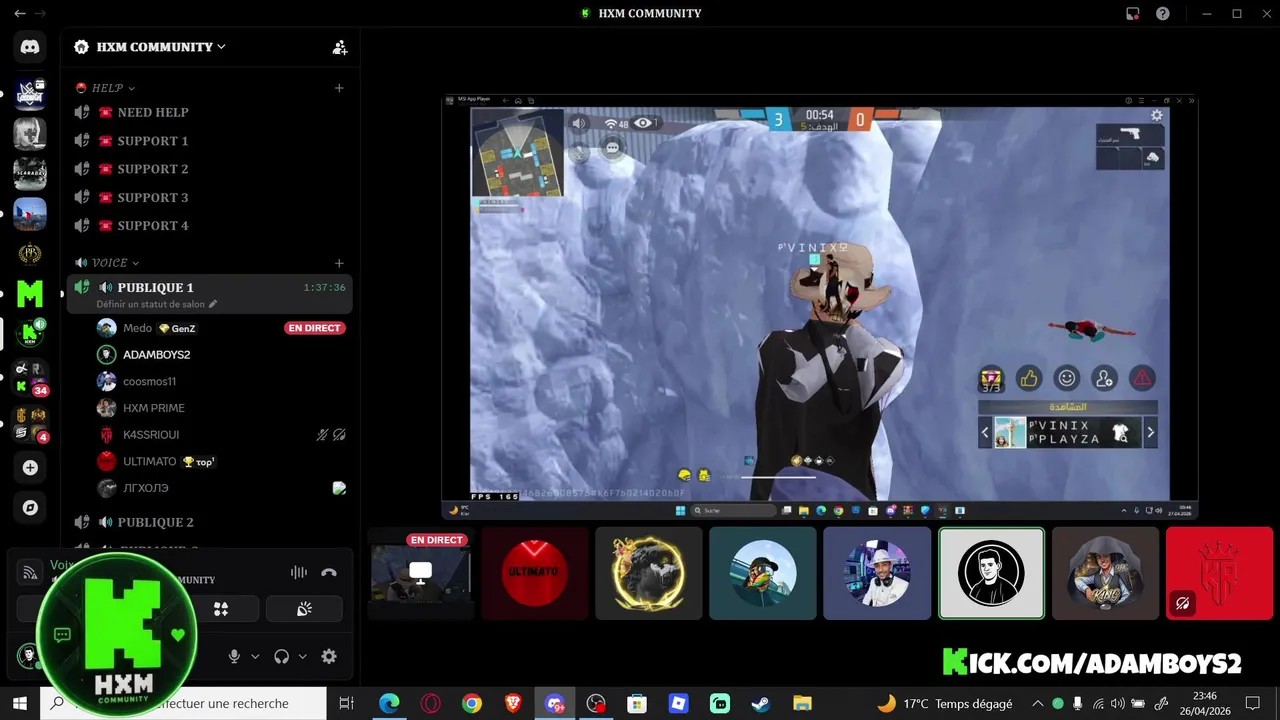Open the soundboard button
Screen dimensions: 1280x720
tap(304, 609)
